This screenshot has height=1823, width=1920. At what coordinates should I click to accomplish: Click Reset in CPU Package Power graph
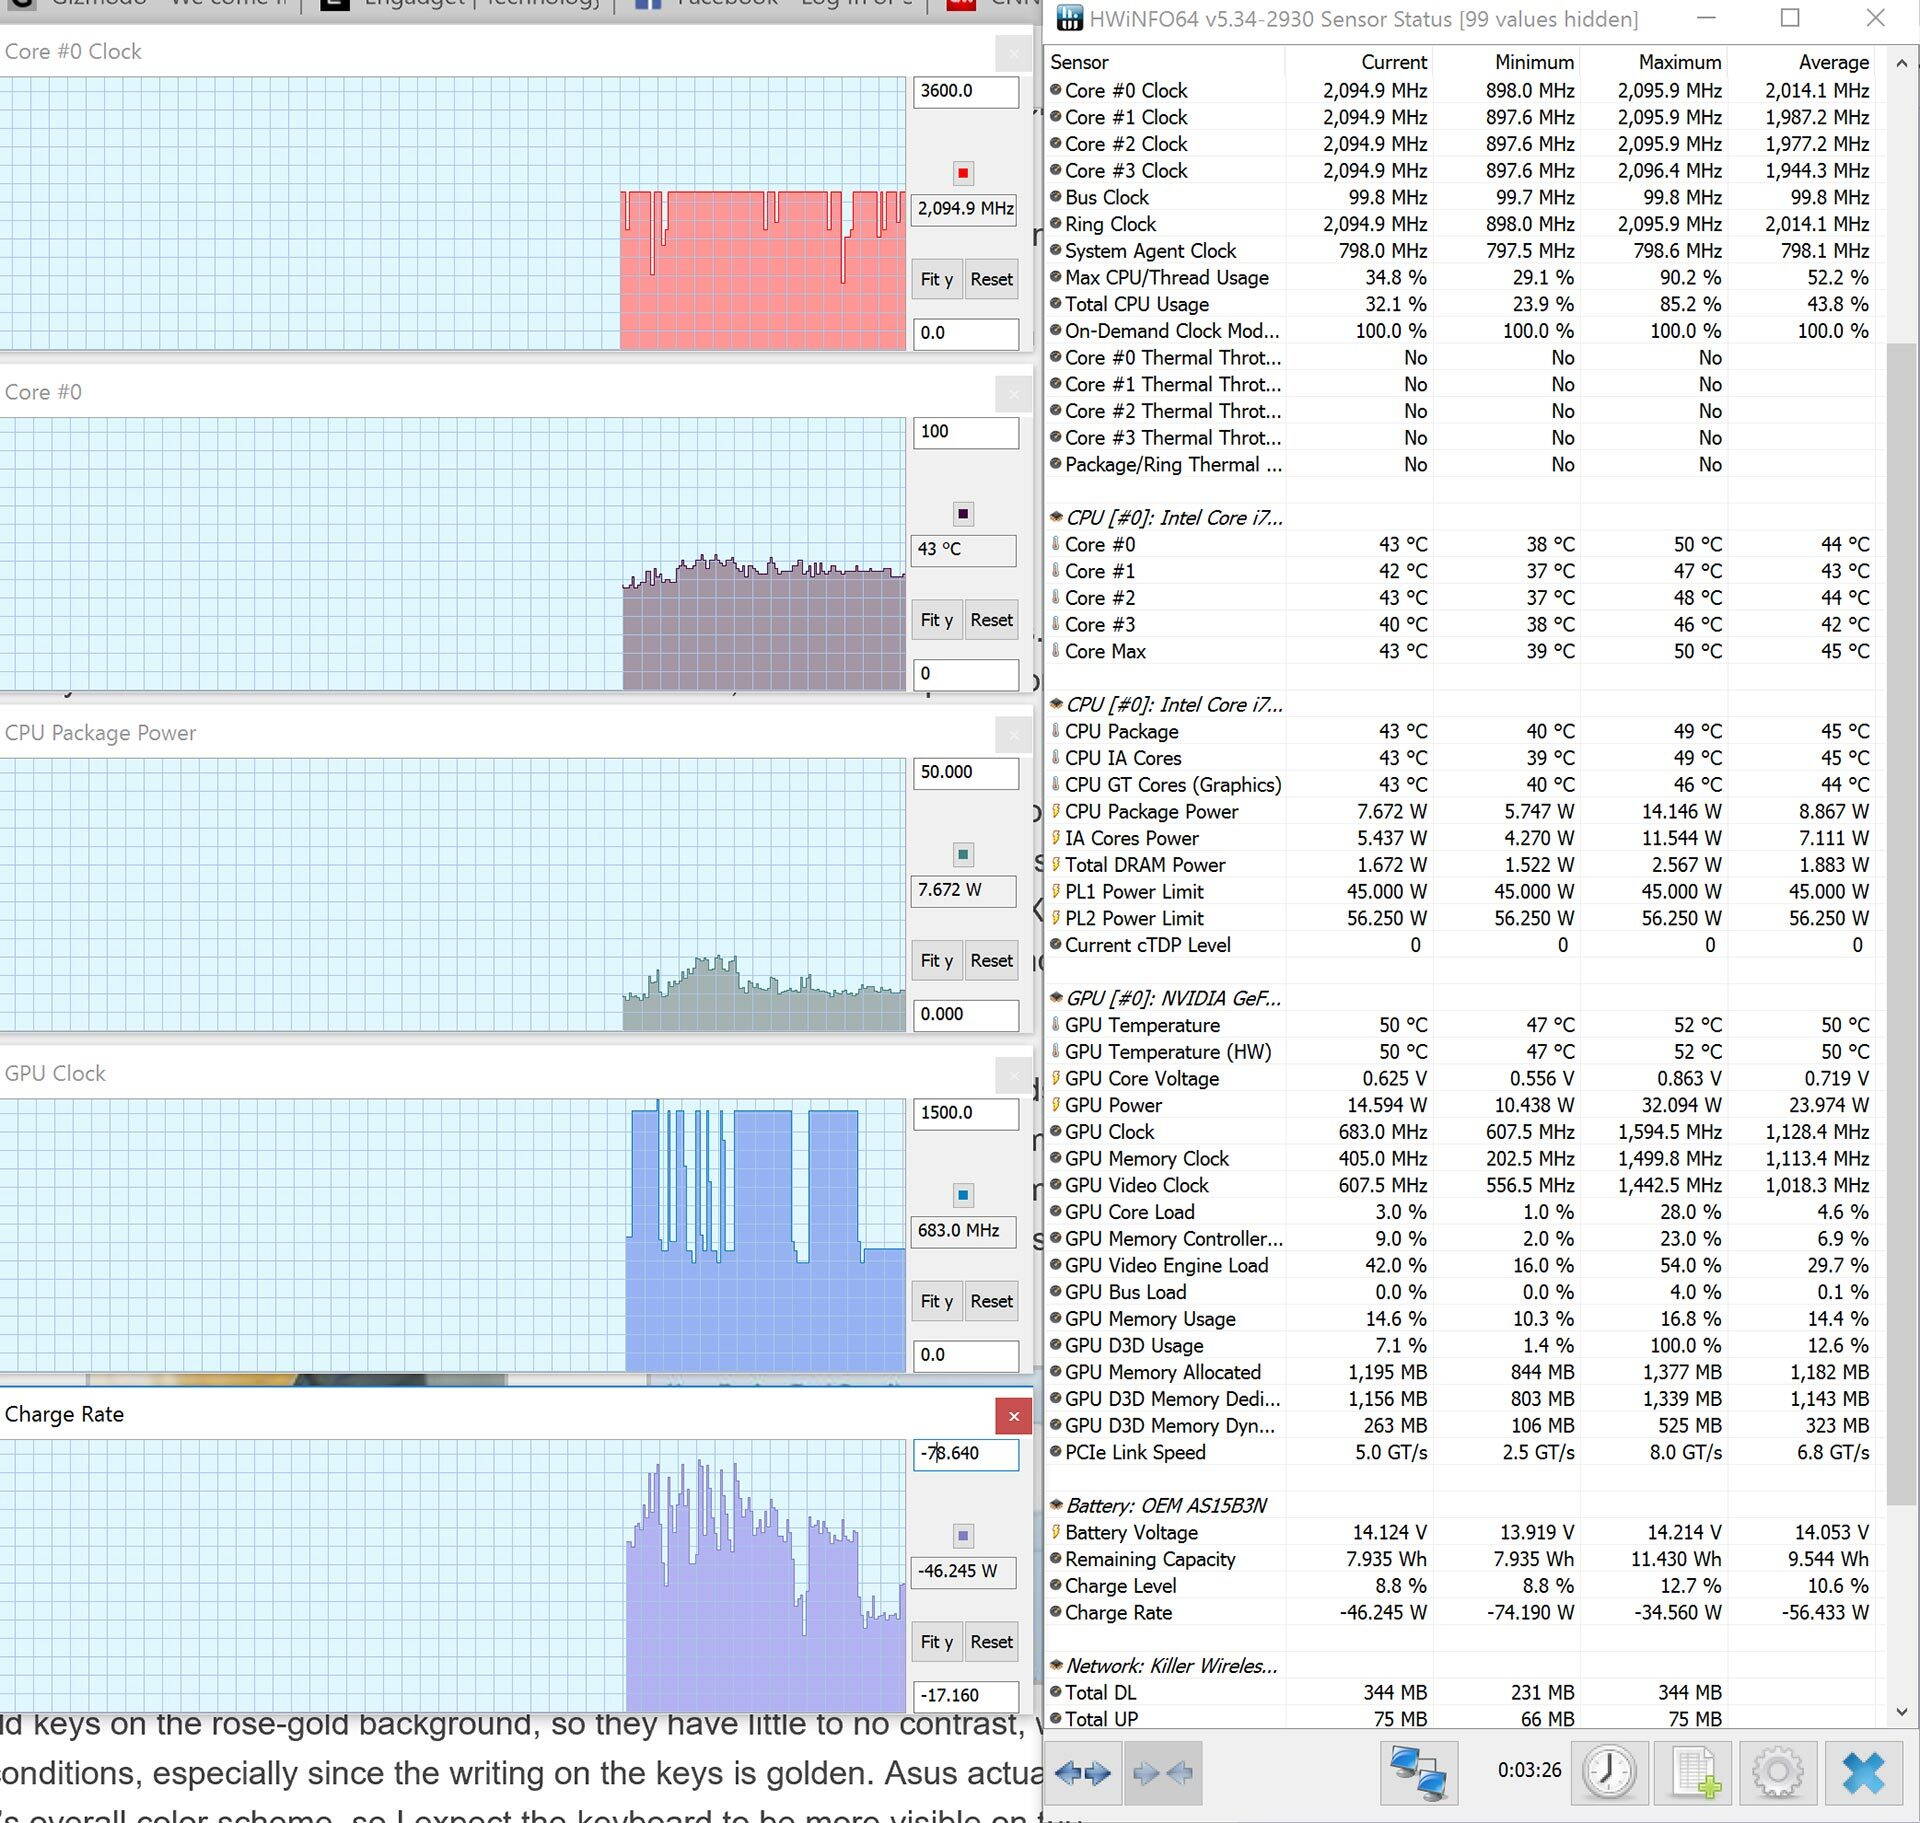pos(991,961)
